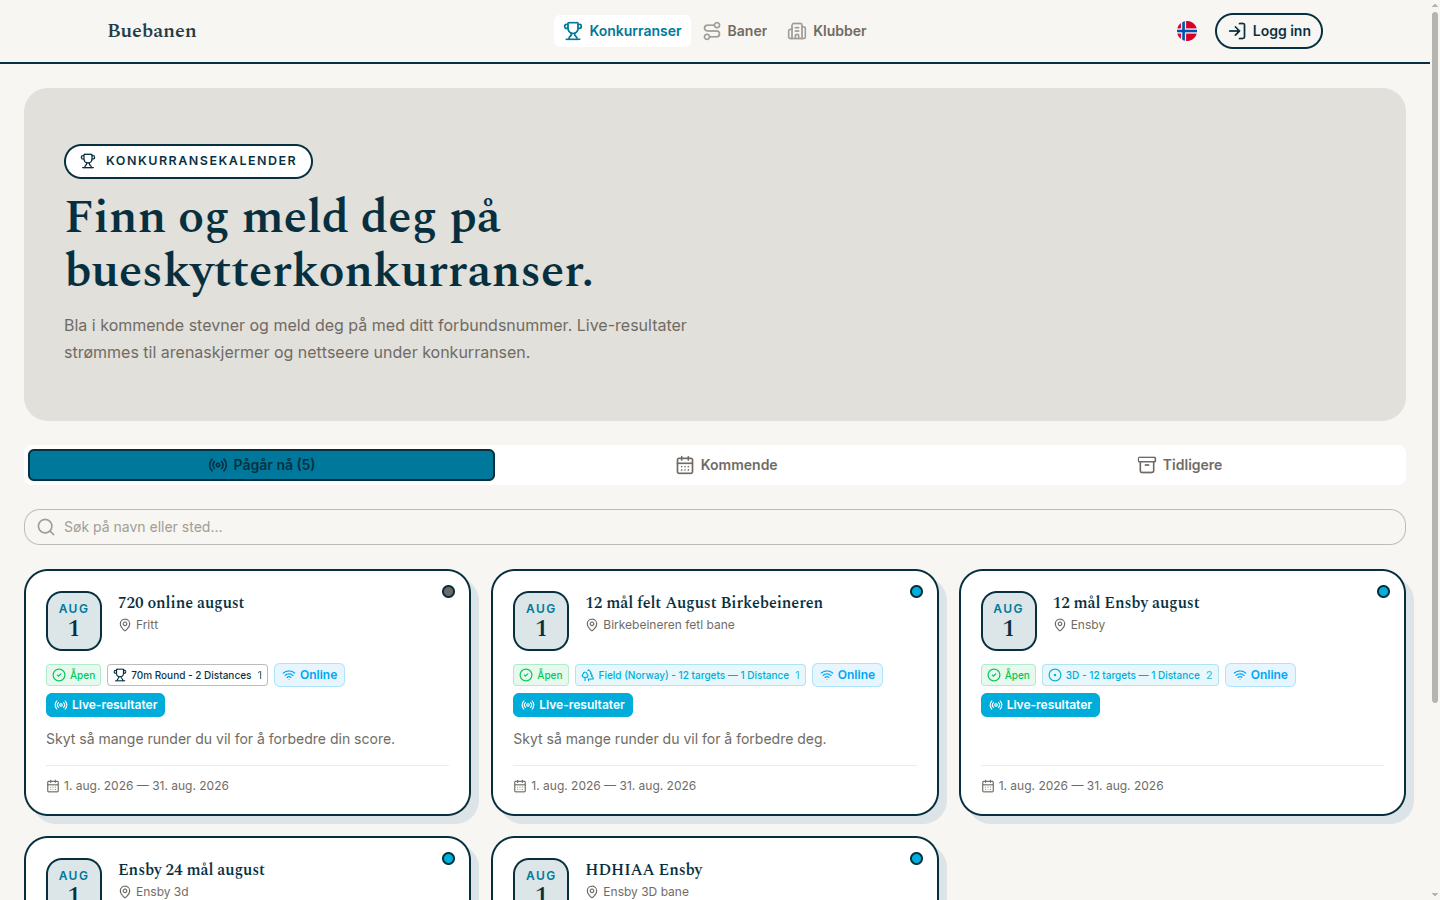Click the Online badge on 720 online august
1440x900 pixels.
point(309,675)
